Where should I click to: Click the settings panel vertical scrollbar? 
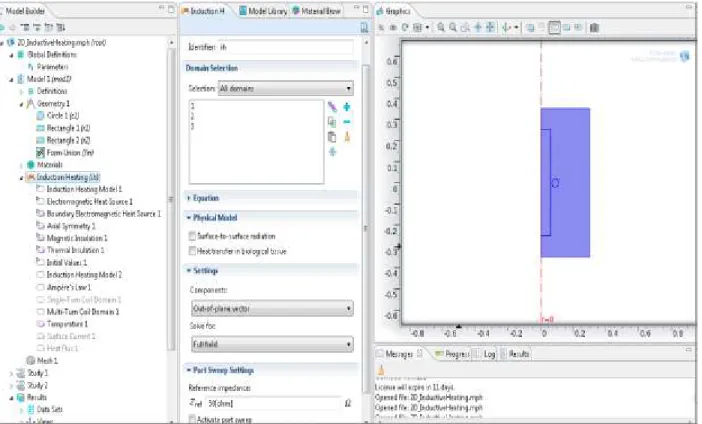(x=365, y=227)
